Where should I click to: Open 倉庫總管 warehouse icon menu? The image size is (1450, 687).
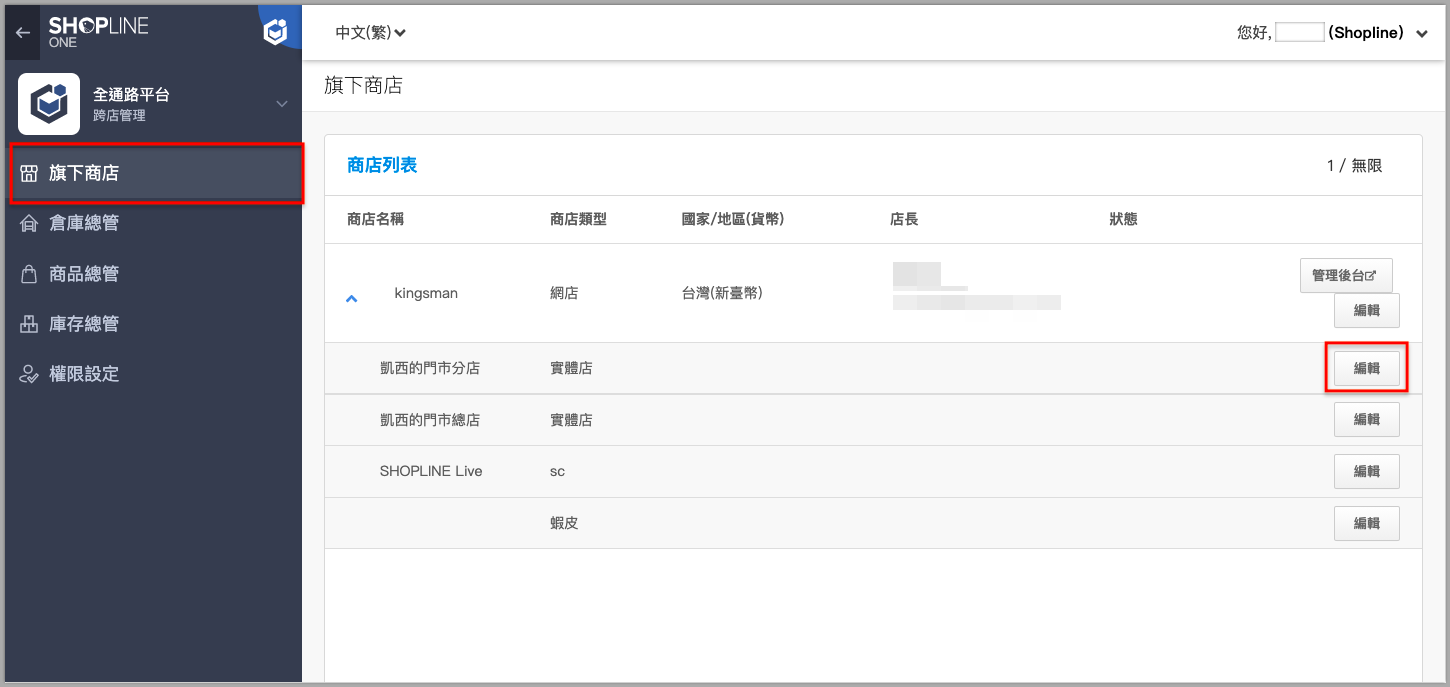[28, 223]
